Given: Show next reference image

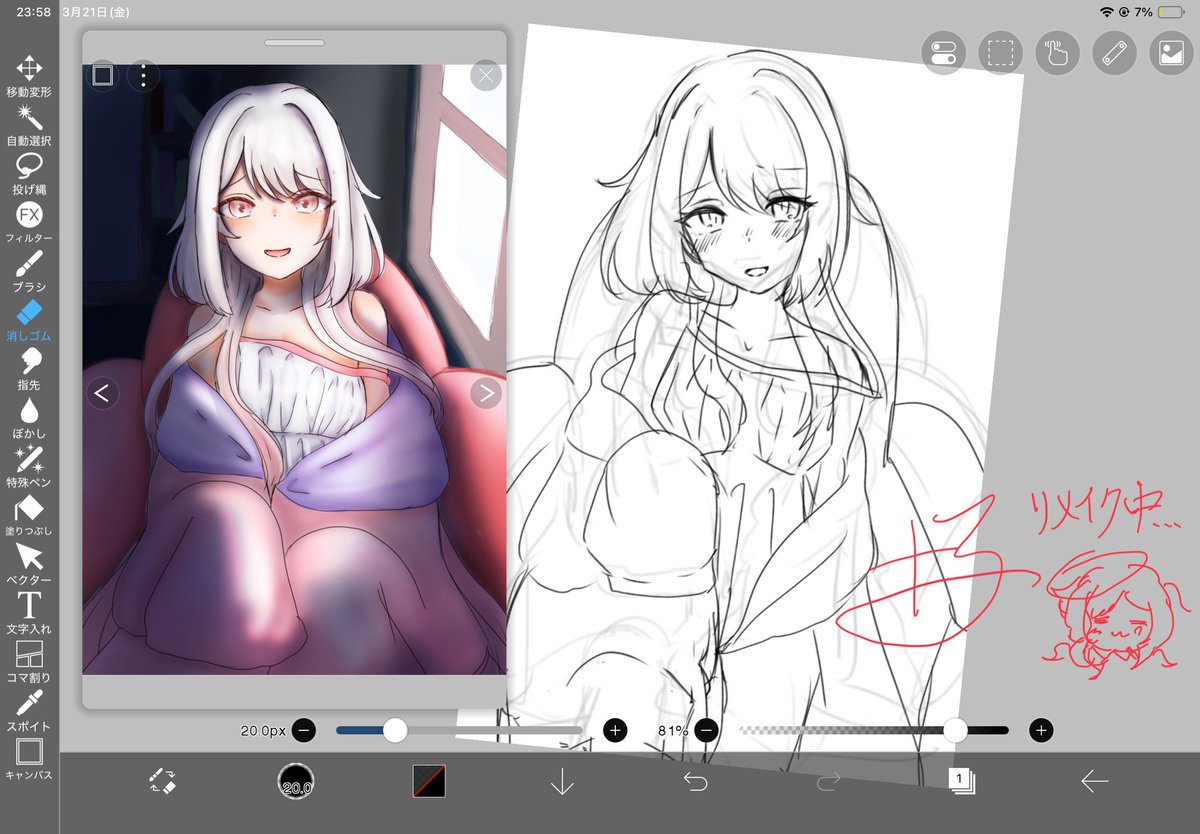Looking at the screenshot, I should point(486,393).
